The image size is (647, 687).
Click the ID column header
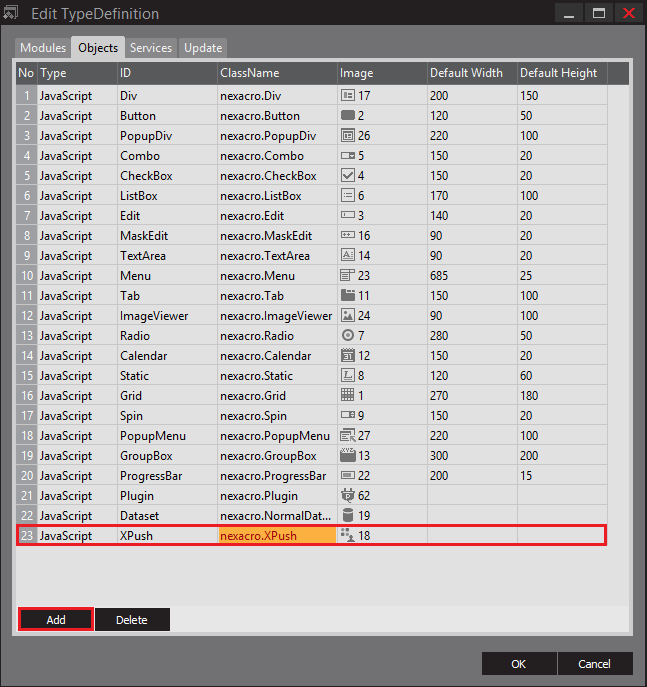(x=167, y=73)
